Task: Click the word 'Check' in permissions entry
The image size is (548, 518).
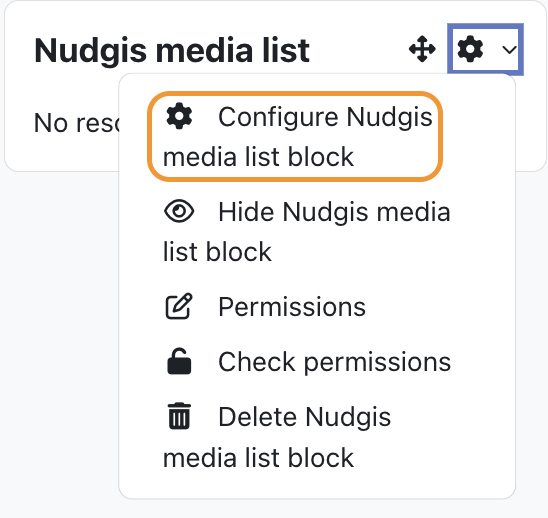Action: (257, 361)
